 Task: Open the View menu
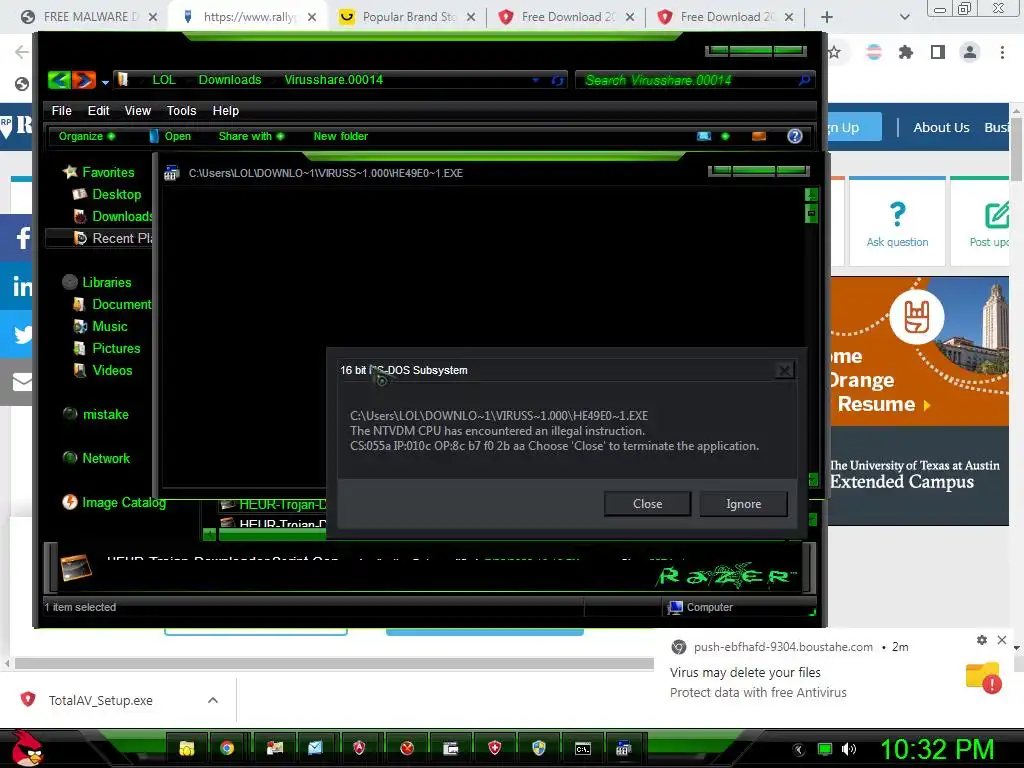tap(138, 110)
